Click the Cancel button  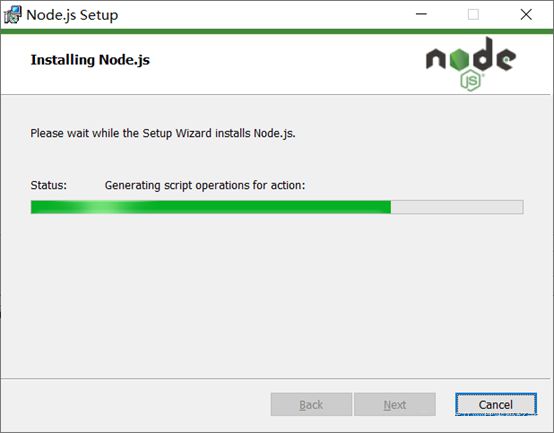[x=496, y=404]
